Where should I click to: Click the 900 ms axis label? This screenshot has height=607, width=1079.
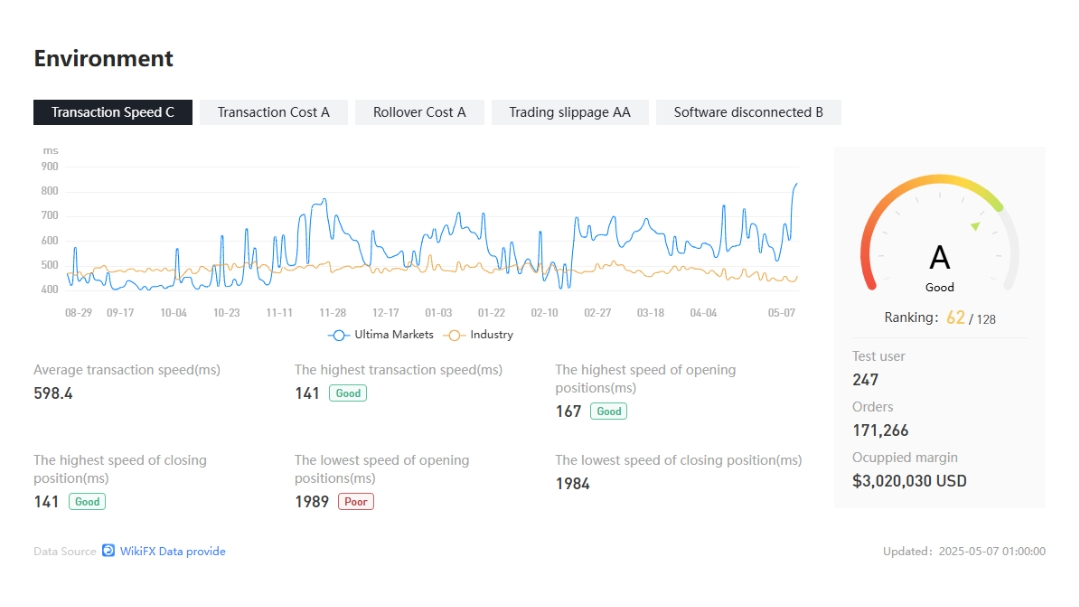50,167
